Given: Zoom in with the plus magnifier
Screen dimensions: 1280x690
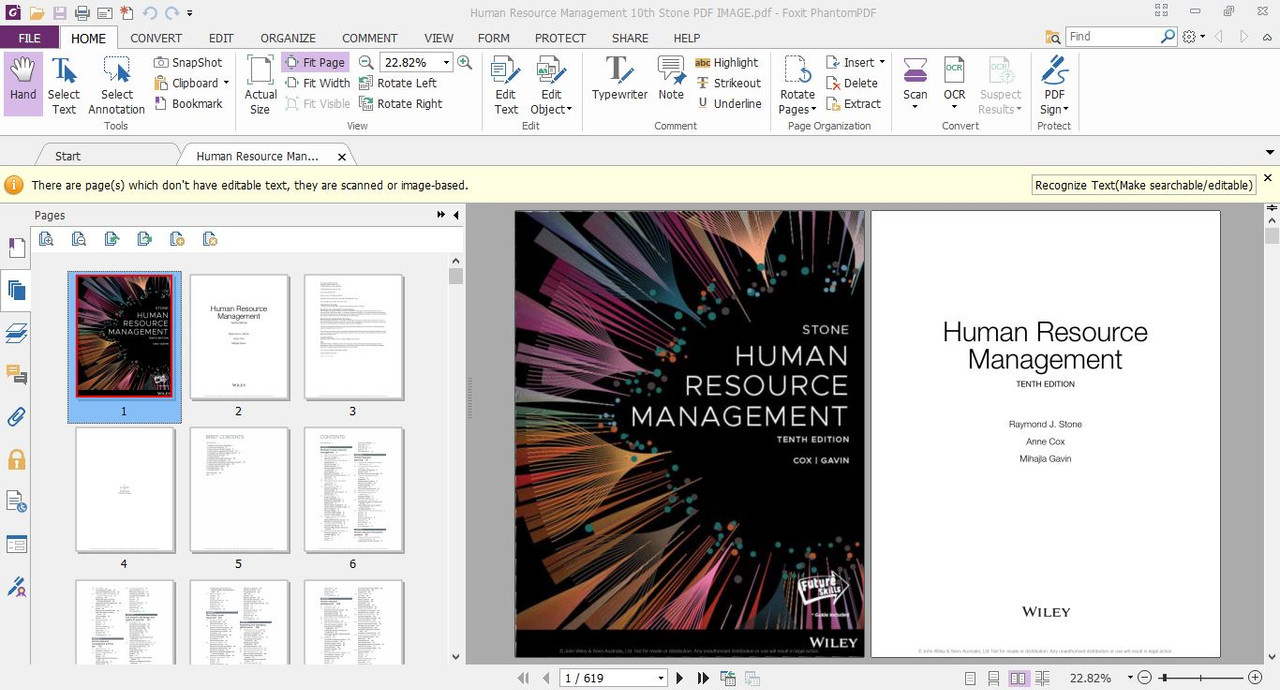Looking at the screenshot, I should tap(464, 62).
